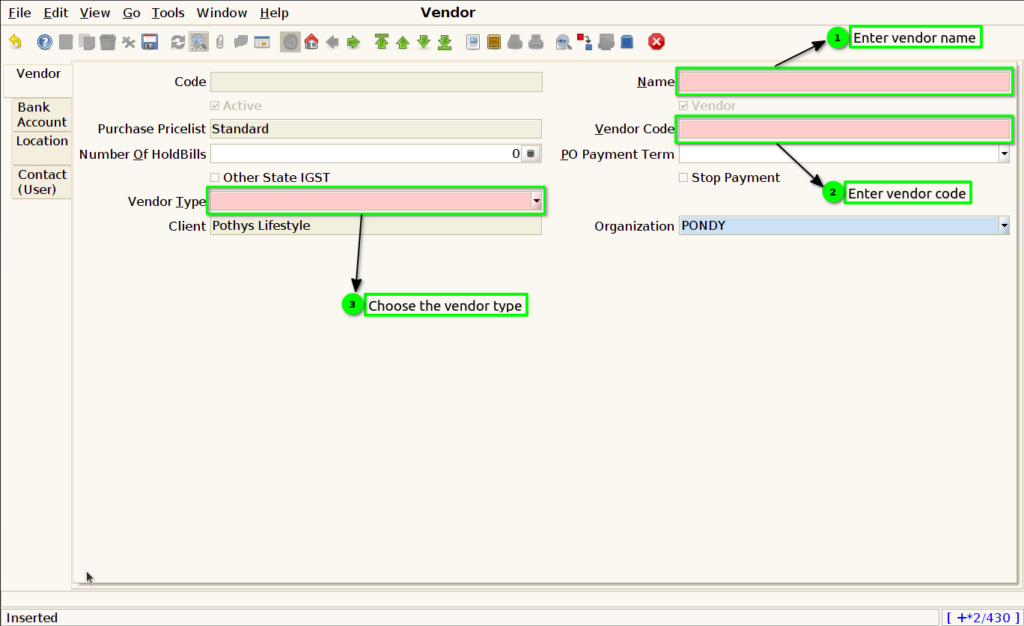The image size is (1024, 626).
Task: Switch to the Contact (User) tab
Action: pos(42,182)
